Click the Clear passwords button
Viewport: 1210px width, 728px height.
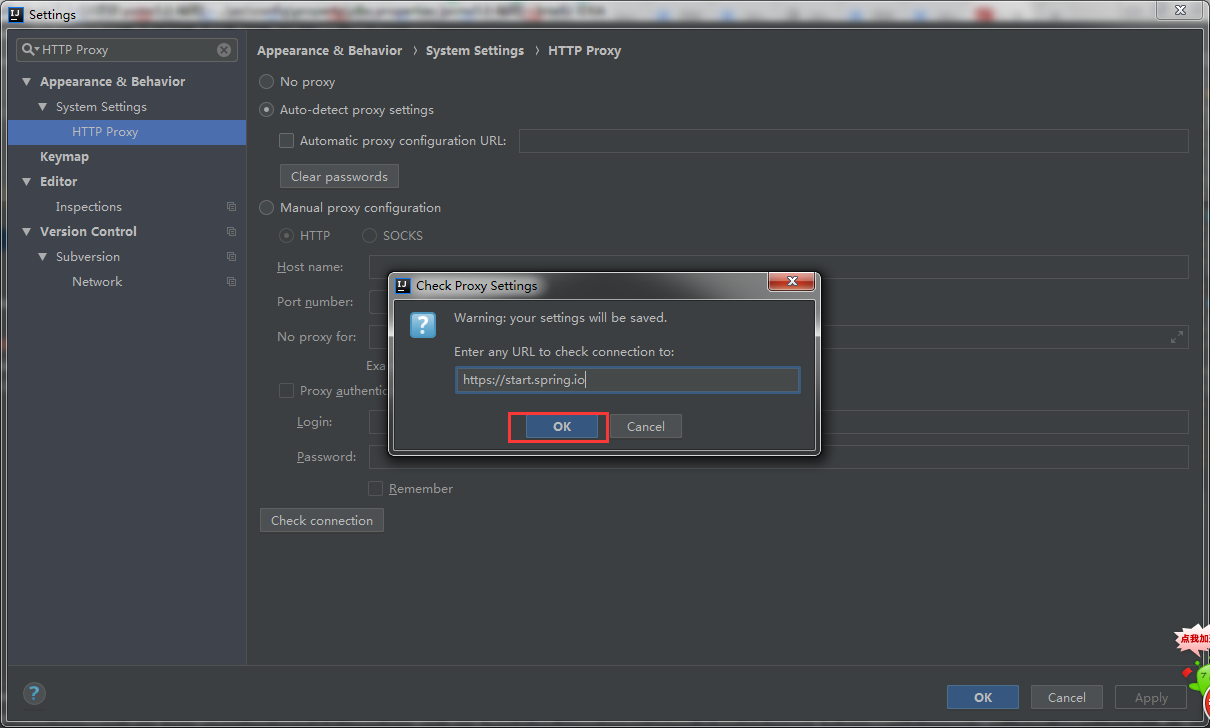(x=339, y=177)
